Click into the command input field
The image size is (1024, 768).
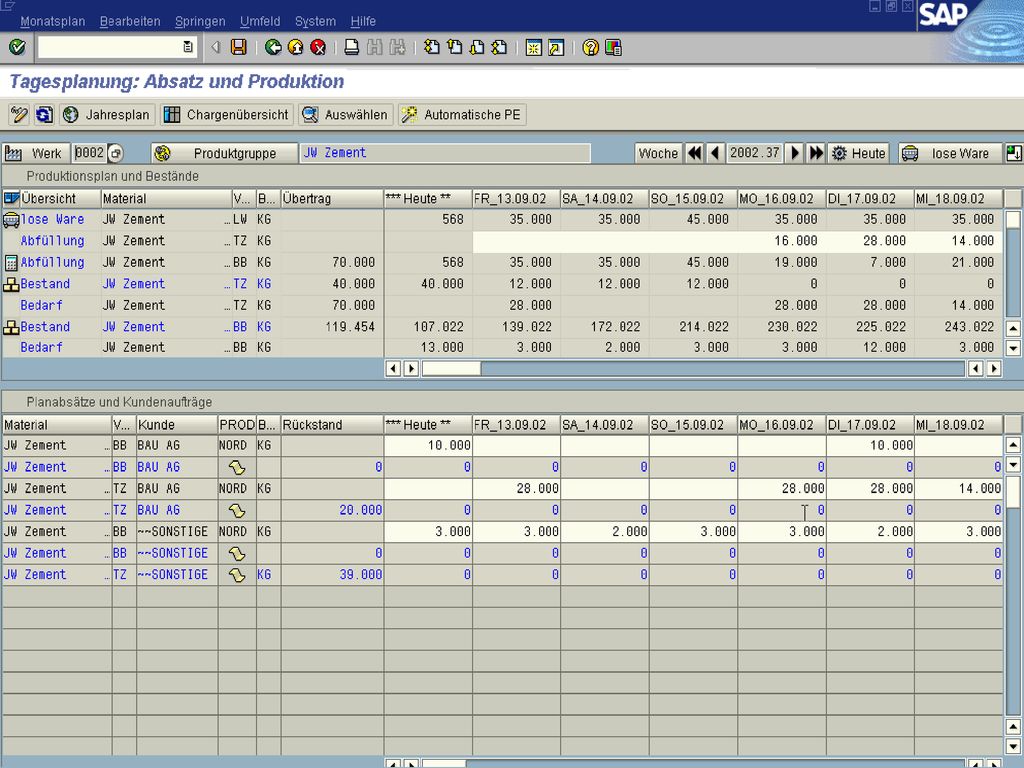coord(111,47)
